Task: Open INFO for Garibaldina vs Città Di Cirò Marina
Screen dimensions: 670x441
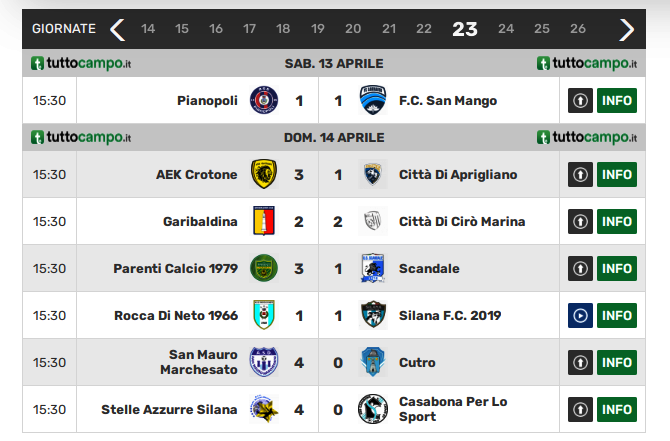Action: tap(617, 221)
